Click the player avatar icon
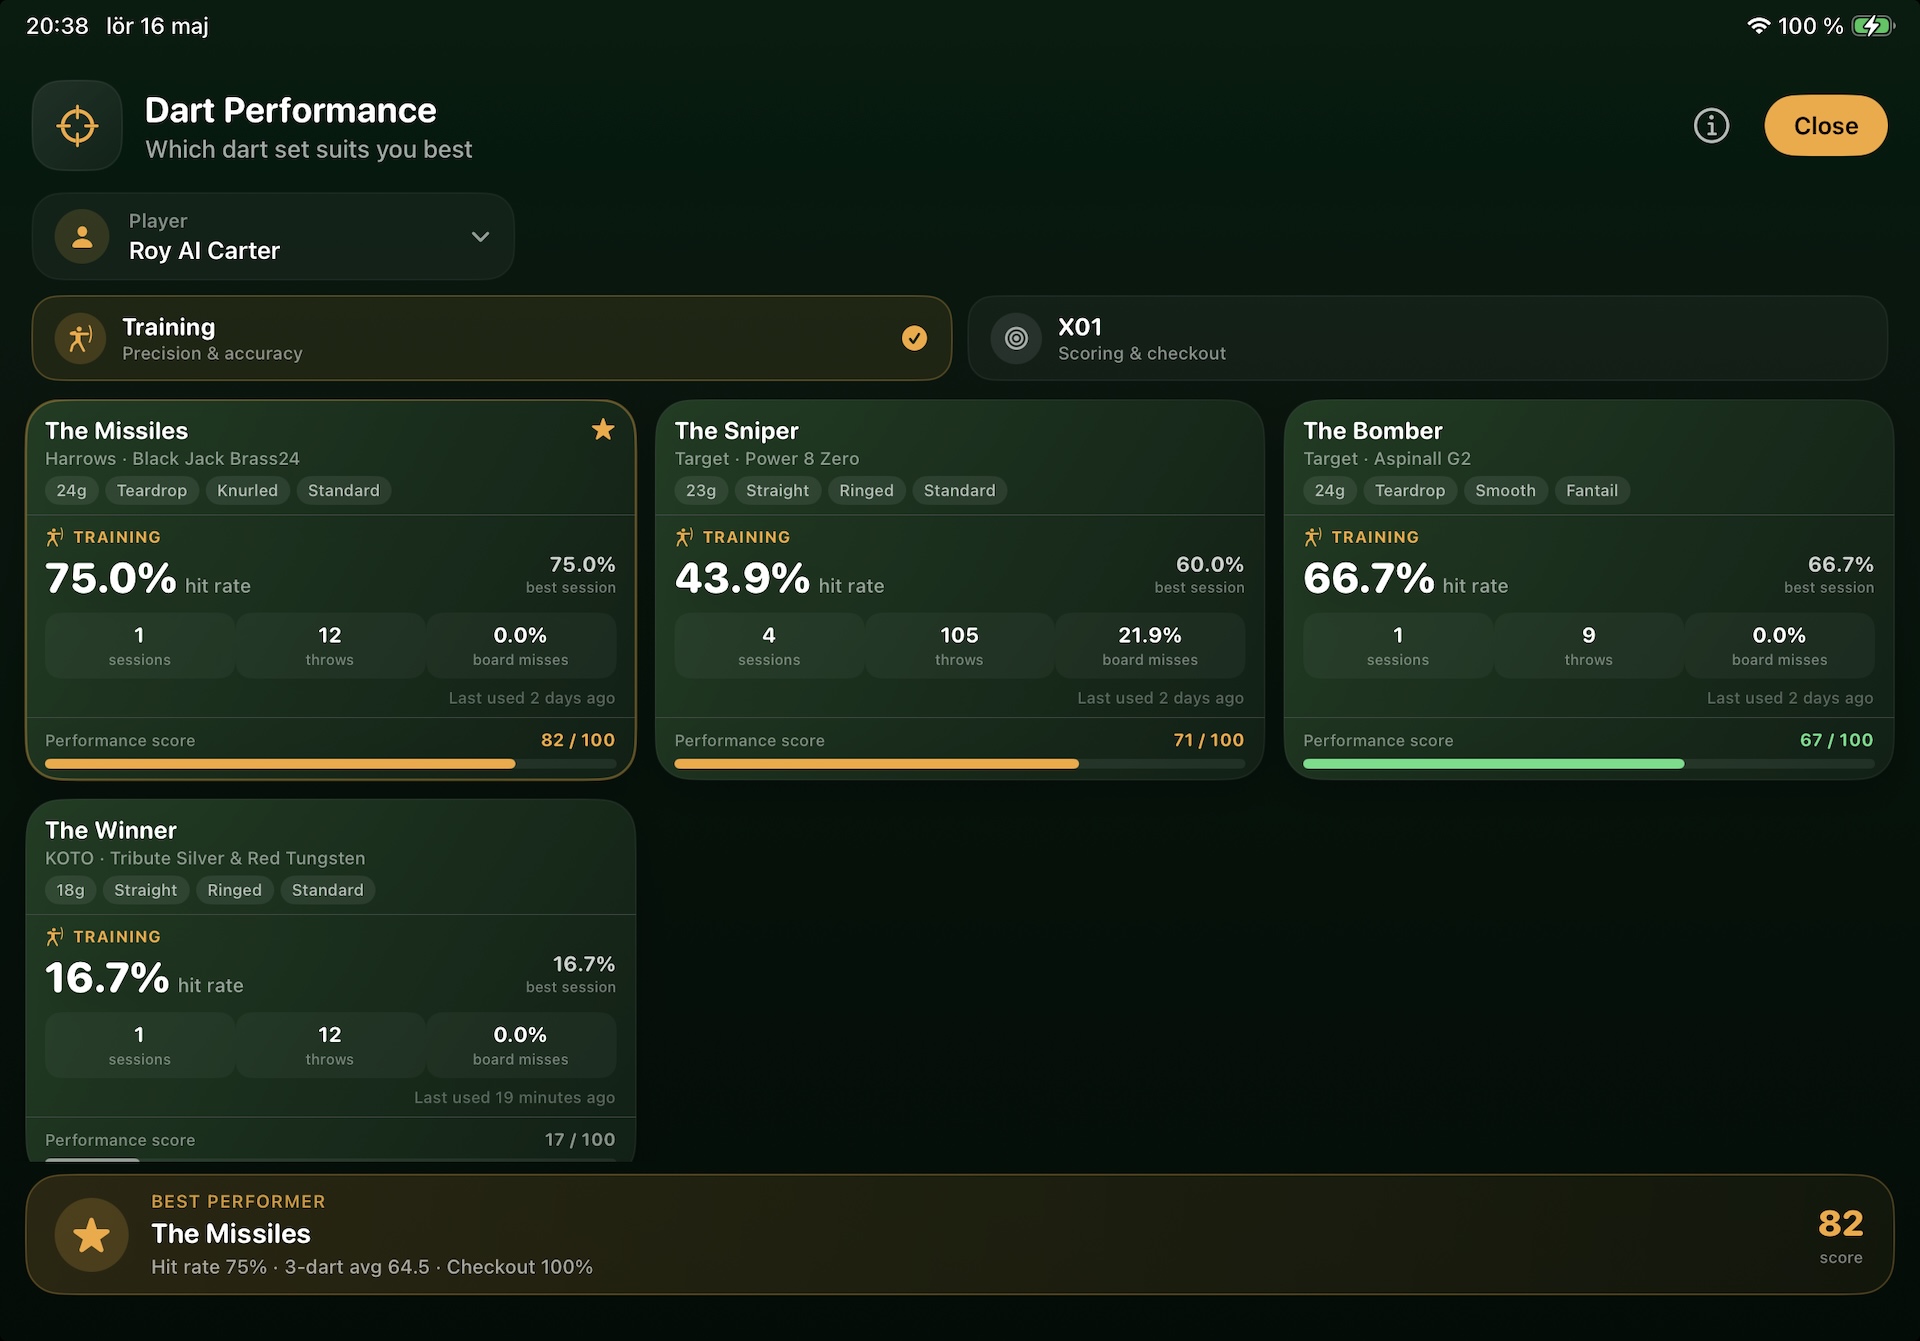 click(x=82, y=237)
